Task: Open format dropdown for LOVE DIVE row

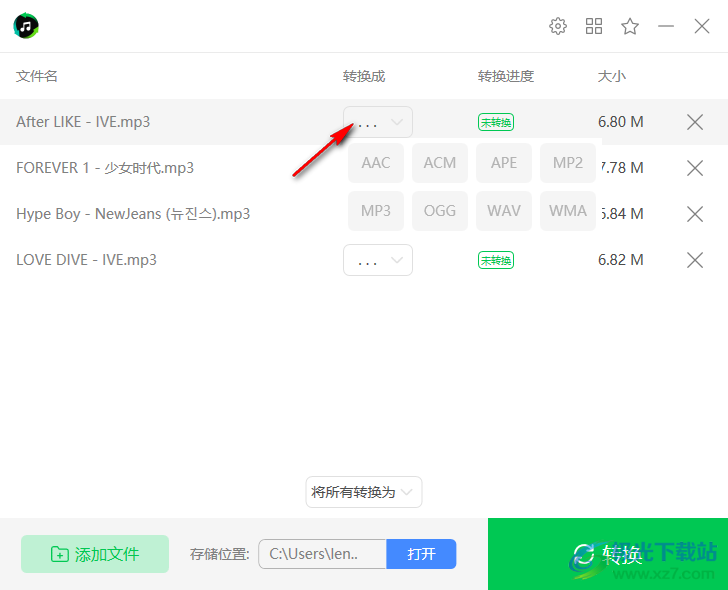Action: [x=378, y=260]
